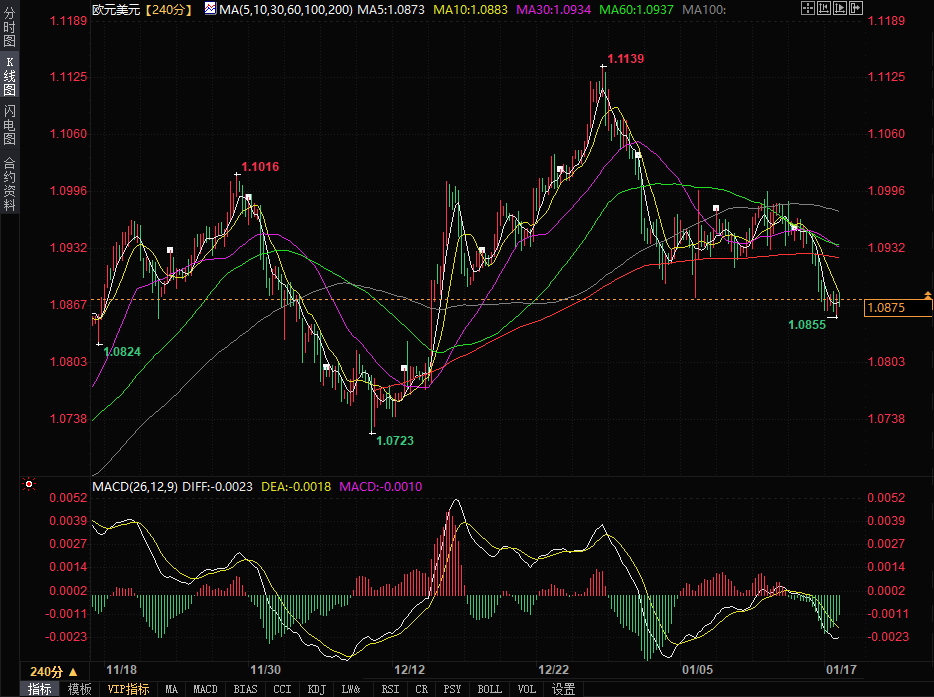
Task: Click the crosshair cursor icon in chart toolbar
Action: click(808, 8)
